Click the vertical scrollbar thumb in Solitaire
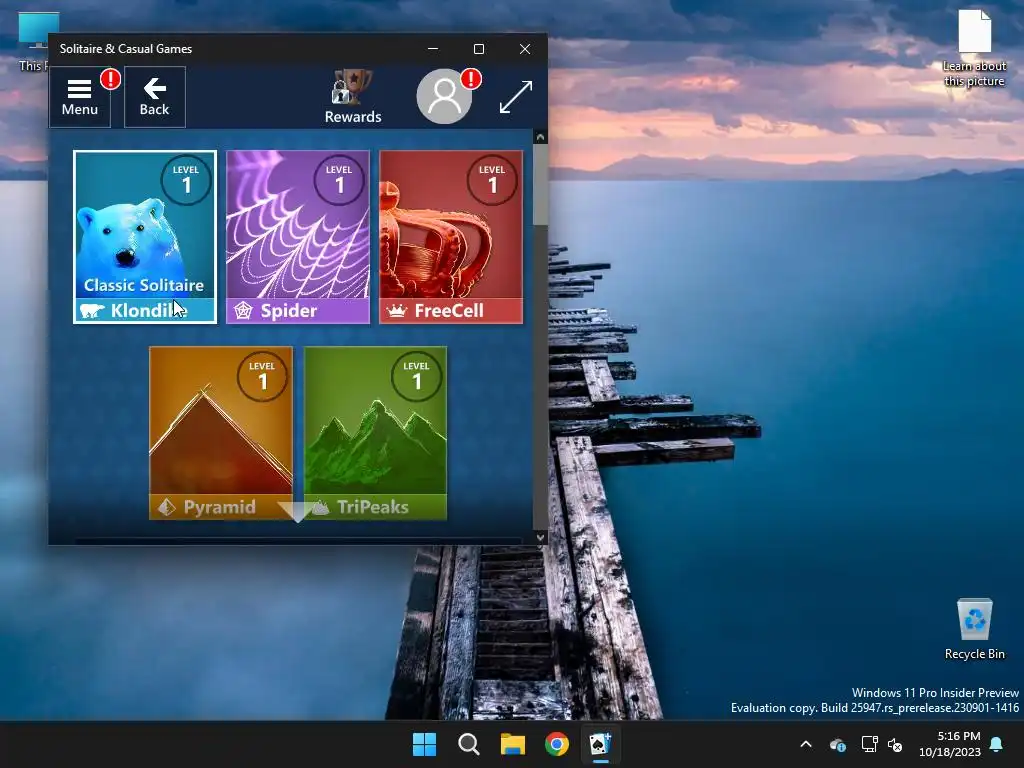Image resolution: width=1024 pixels, height=768 pixels. [x=540, y=185]
